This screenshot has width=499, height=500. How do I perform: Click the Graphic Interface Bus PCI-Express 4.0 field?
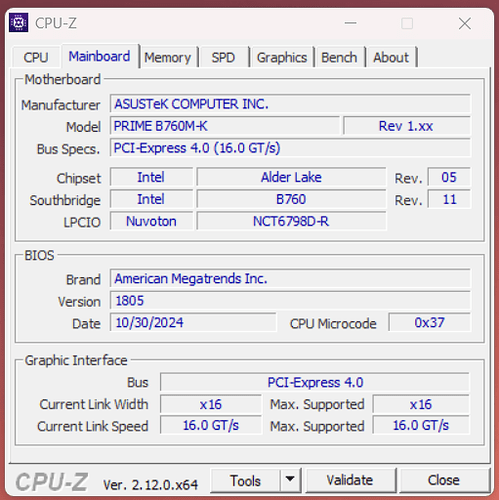click(315, 382)
